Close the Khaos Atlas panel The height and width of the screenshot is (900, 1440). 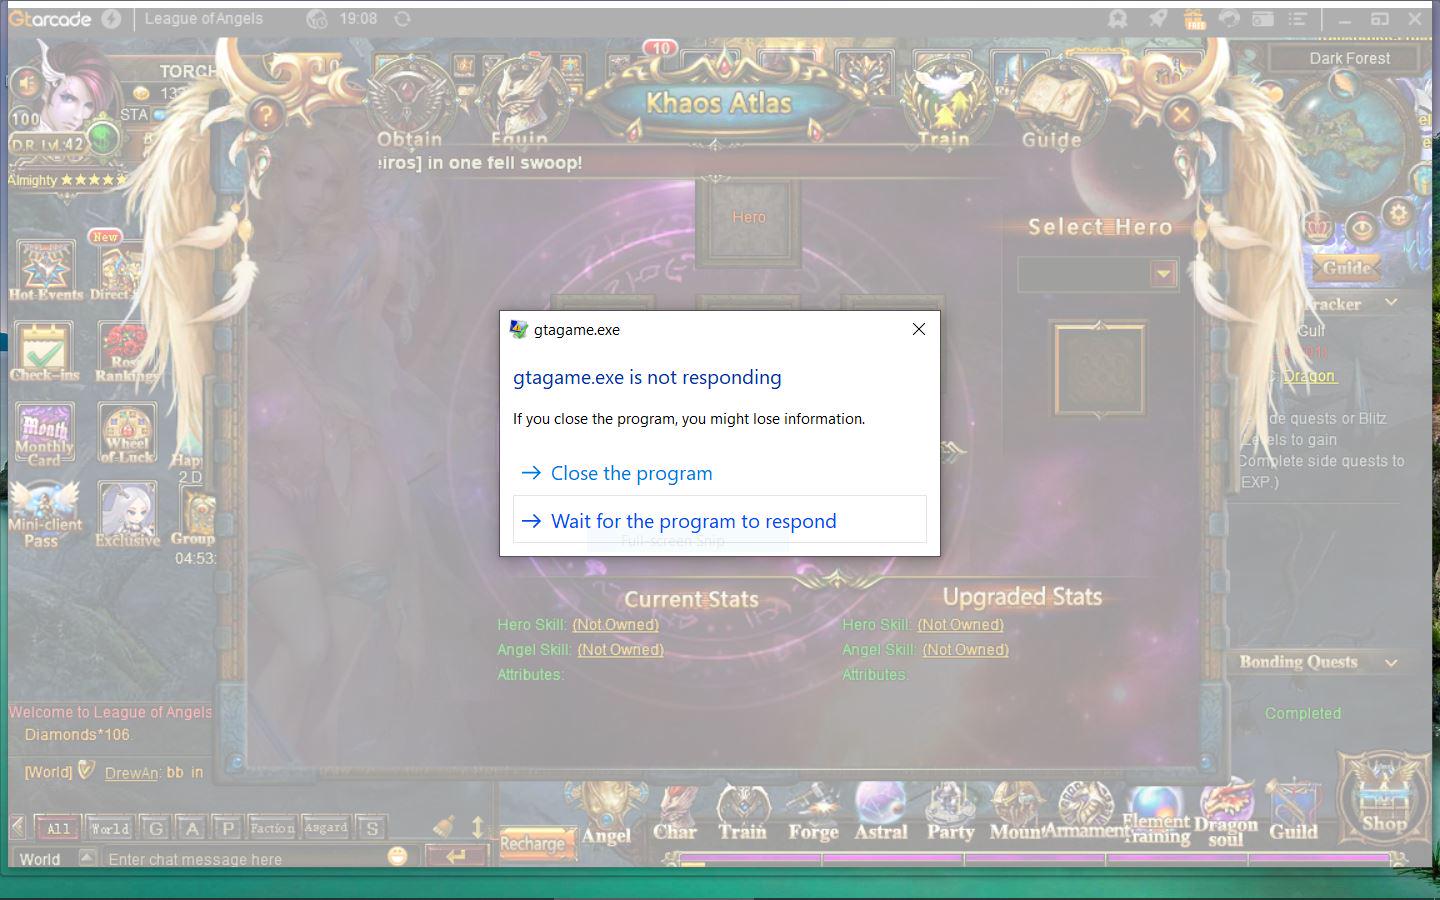point(1181,114)
